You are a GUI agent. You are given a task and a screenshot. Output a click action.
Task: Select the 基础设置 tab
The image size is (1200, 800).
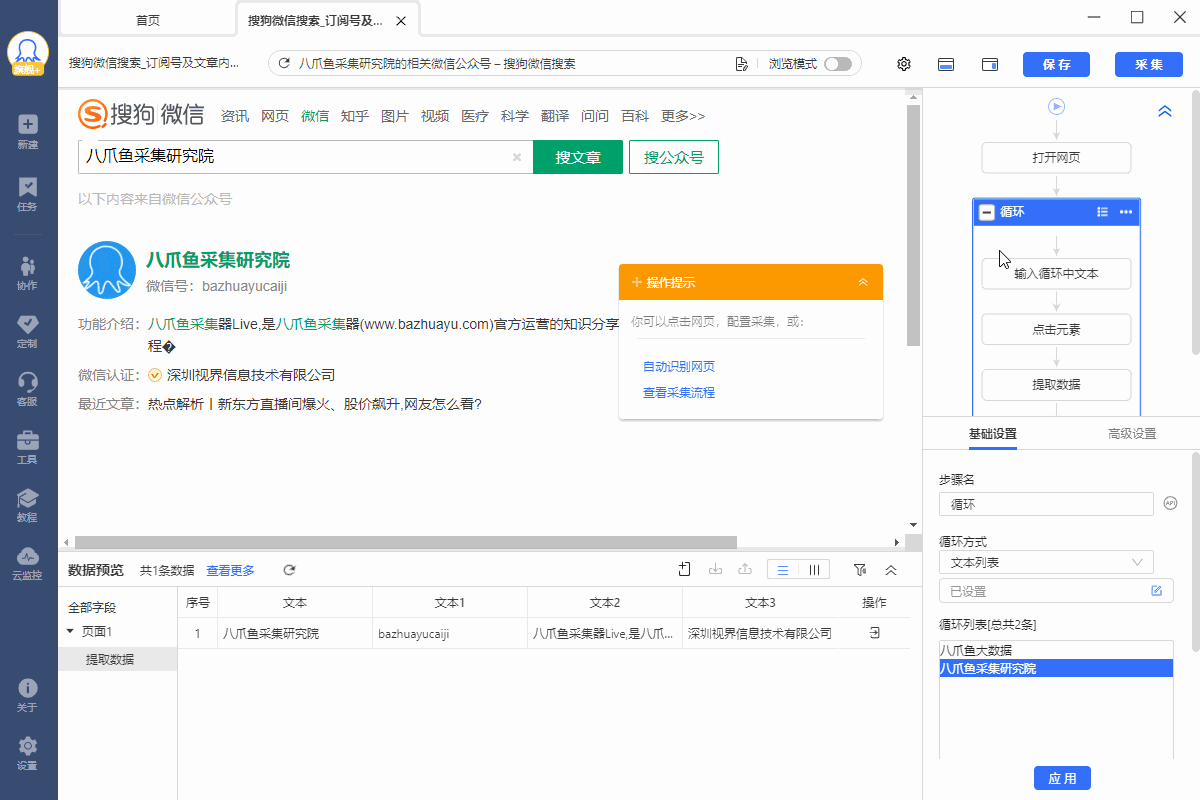click(993, 434)
